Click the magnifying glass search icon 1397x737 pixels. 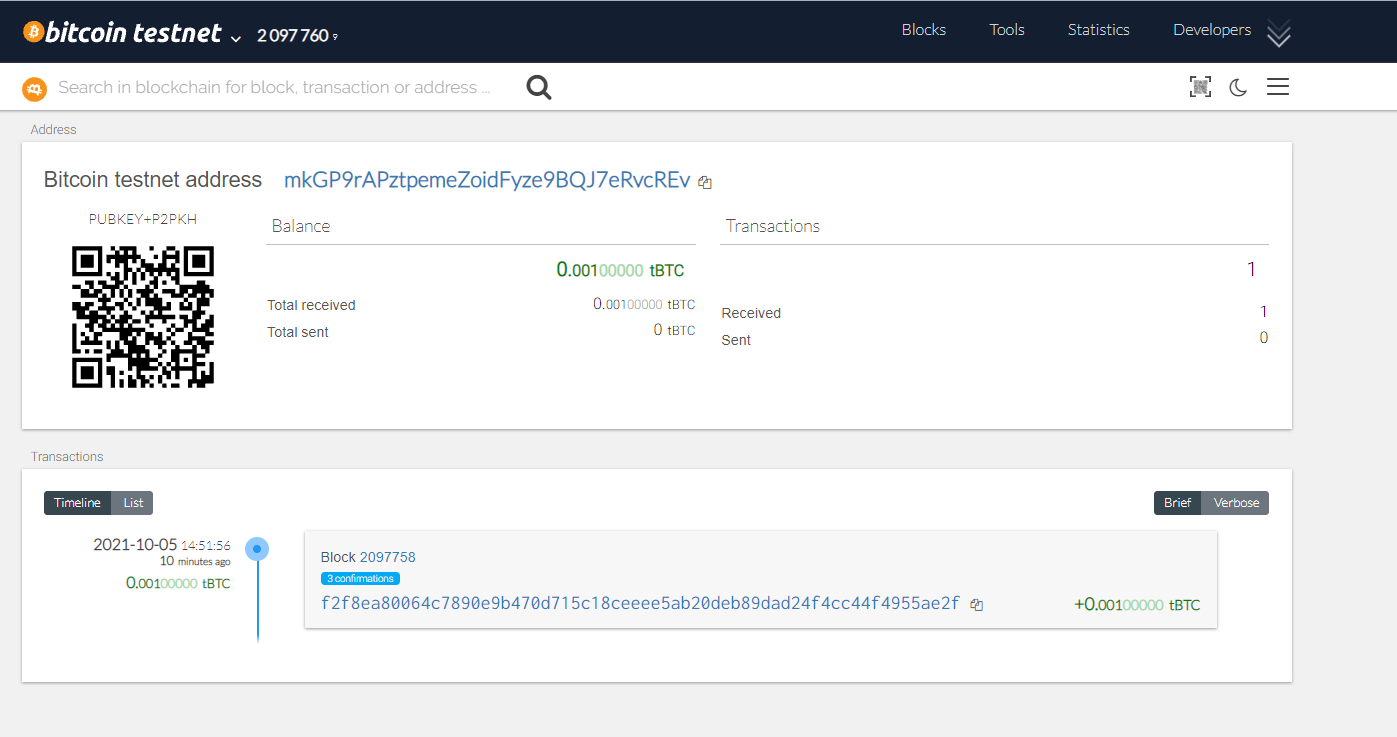[539, 88]
